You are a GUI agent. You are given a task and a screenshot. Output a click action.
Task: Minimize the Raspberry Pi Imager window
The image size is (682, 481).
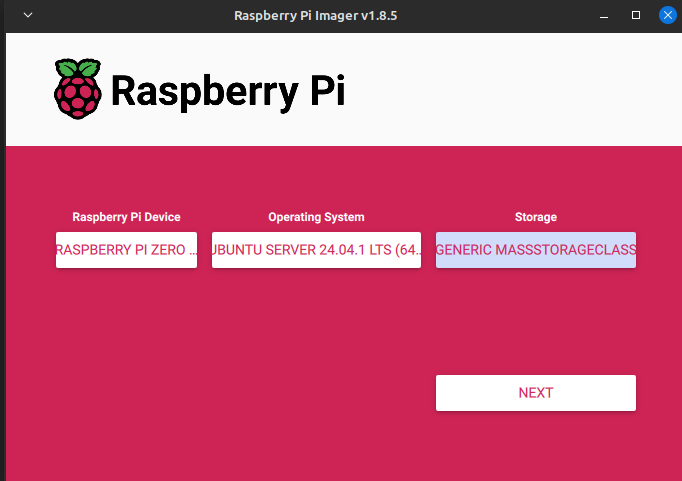coord(604,16)
